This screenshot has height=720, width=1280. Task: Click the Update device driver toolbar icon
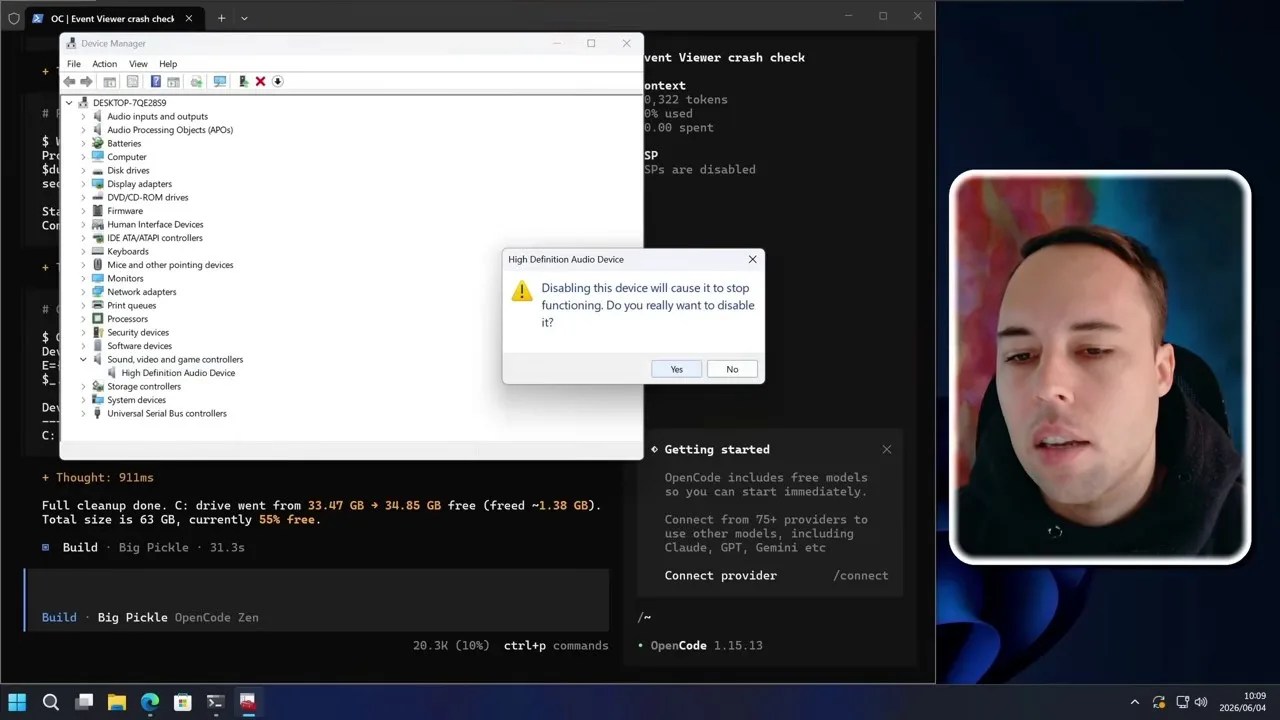point(243,81)
